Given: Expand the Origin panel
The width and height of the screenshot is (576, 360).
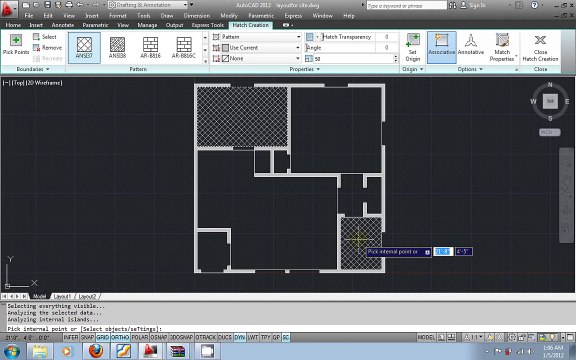Looking at the screenshot, I should [x=413, y=69].
